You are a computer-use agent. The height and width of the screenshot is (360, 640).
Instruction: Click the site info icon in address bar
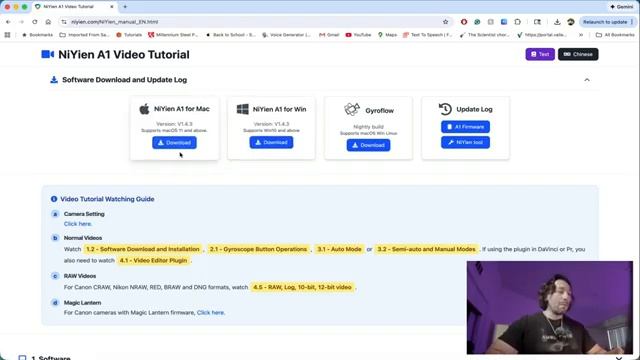click(x=64, y=22)
